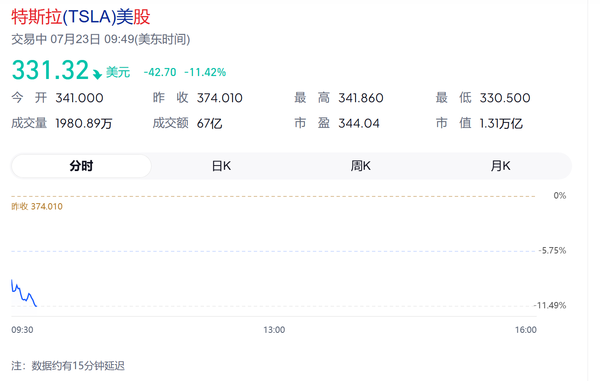
Task: Click the price change -42.70
Action: [x=160, y=72]
